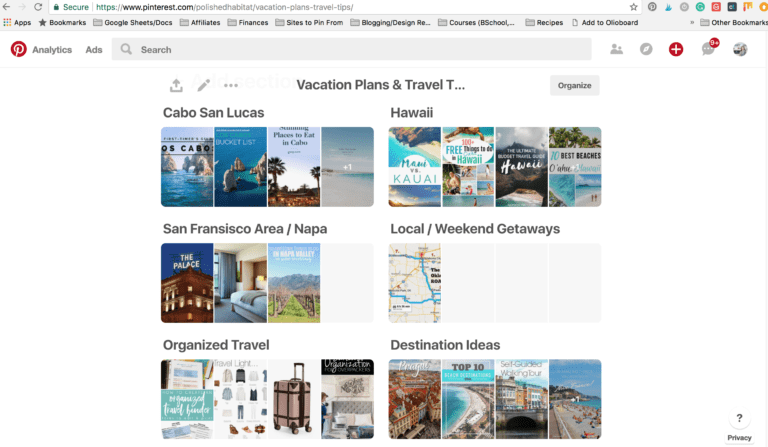Open the Recipes bookmarks folder

544,23
